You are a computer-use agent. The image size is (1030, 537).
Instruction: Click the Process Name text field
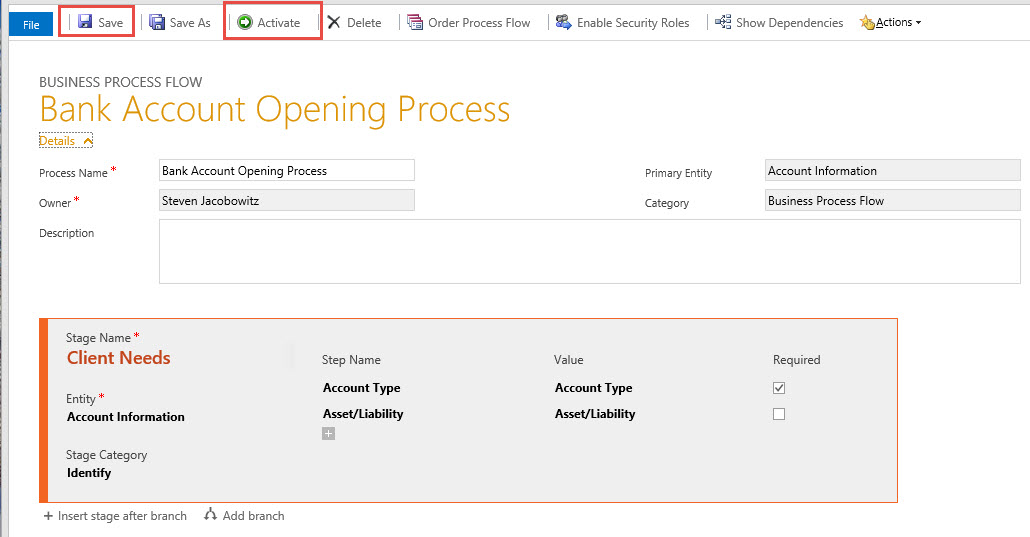tap(286, 171)
